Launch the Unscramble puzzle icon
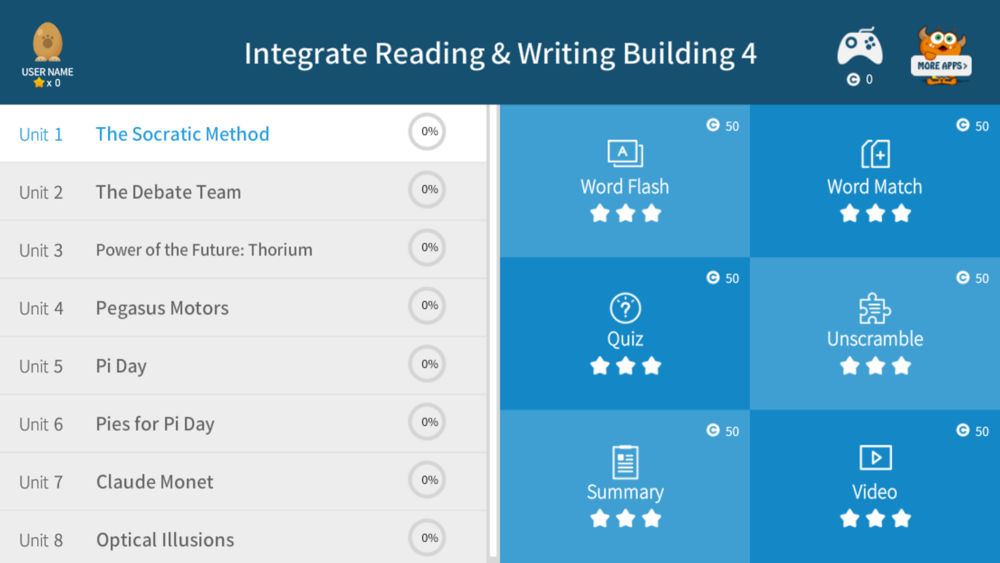The height and width of the screenshot is (563, 1000). pos(875,309)
